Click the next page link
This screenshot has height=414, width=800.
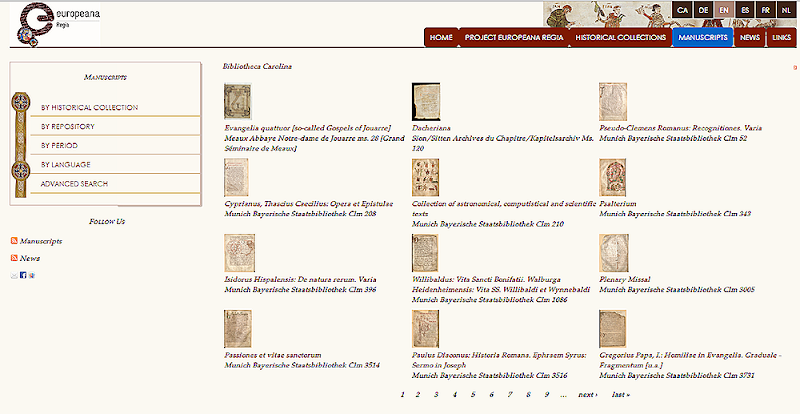coord(588,395)
